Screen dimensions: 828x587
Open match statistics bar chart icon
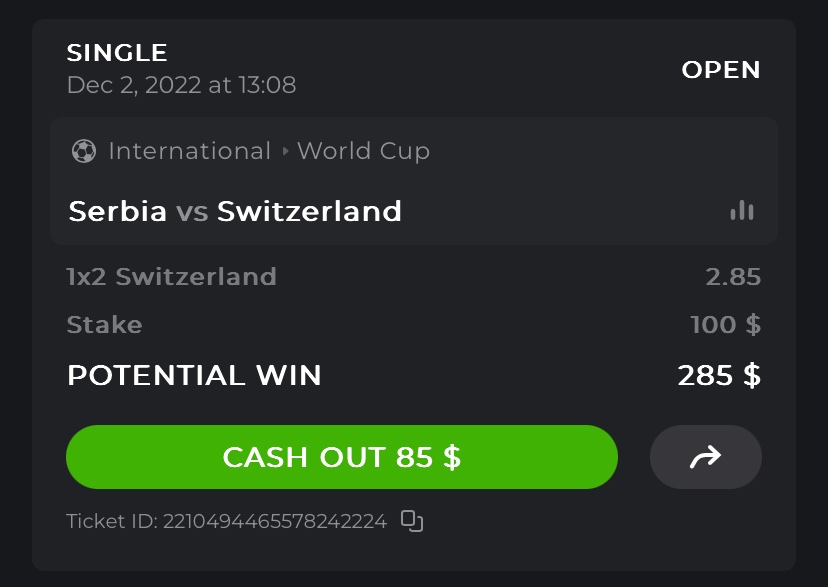[x=742, y=210]
